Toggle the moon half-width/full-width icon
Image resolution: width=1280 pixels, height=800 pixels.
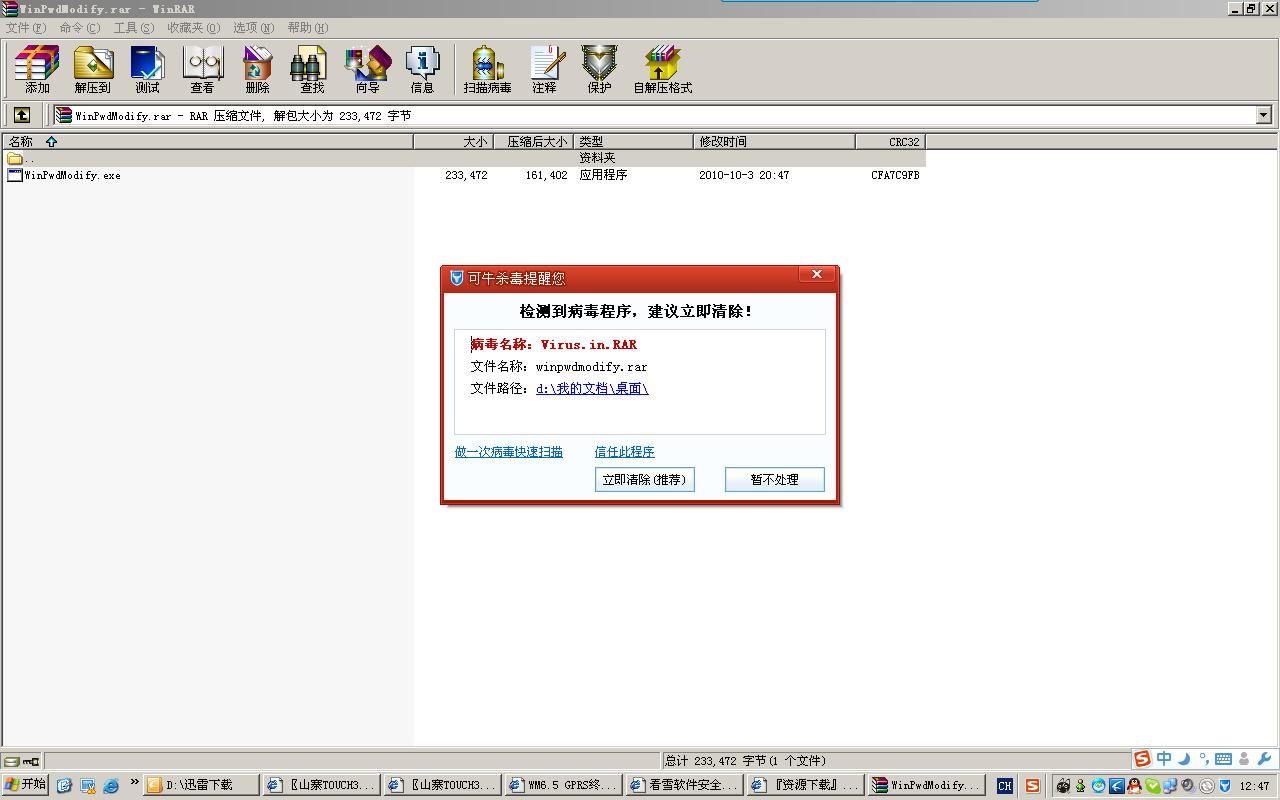click(x=1184, y=759)
